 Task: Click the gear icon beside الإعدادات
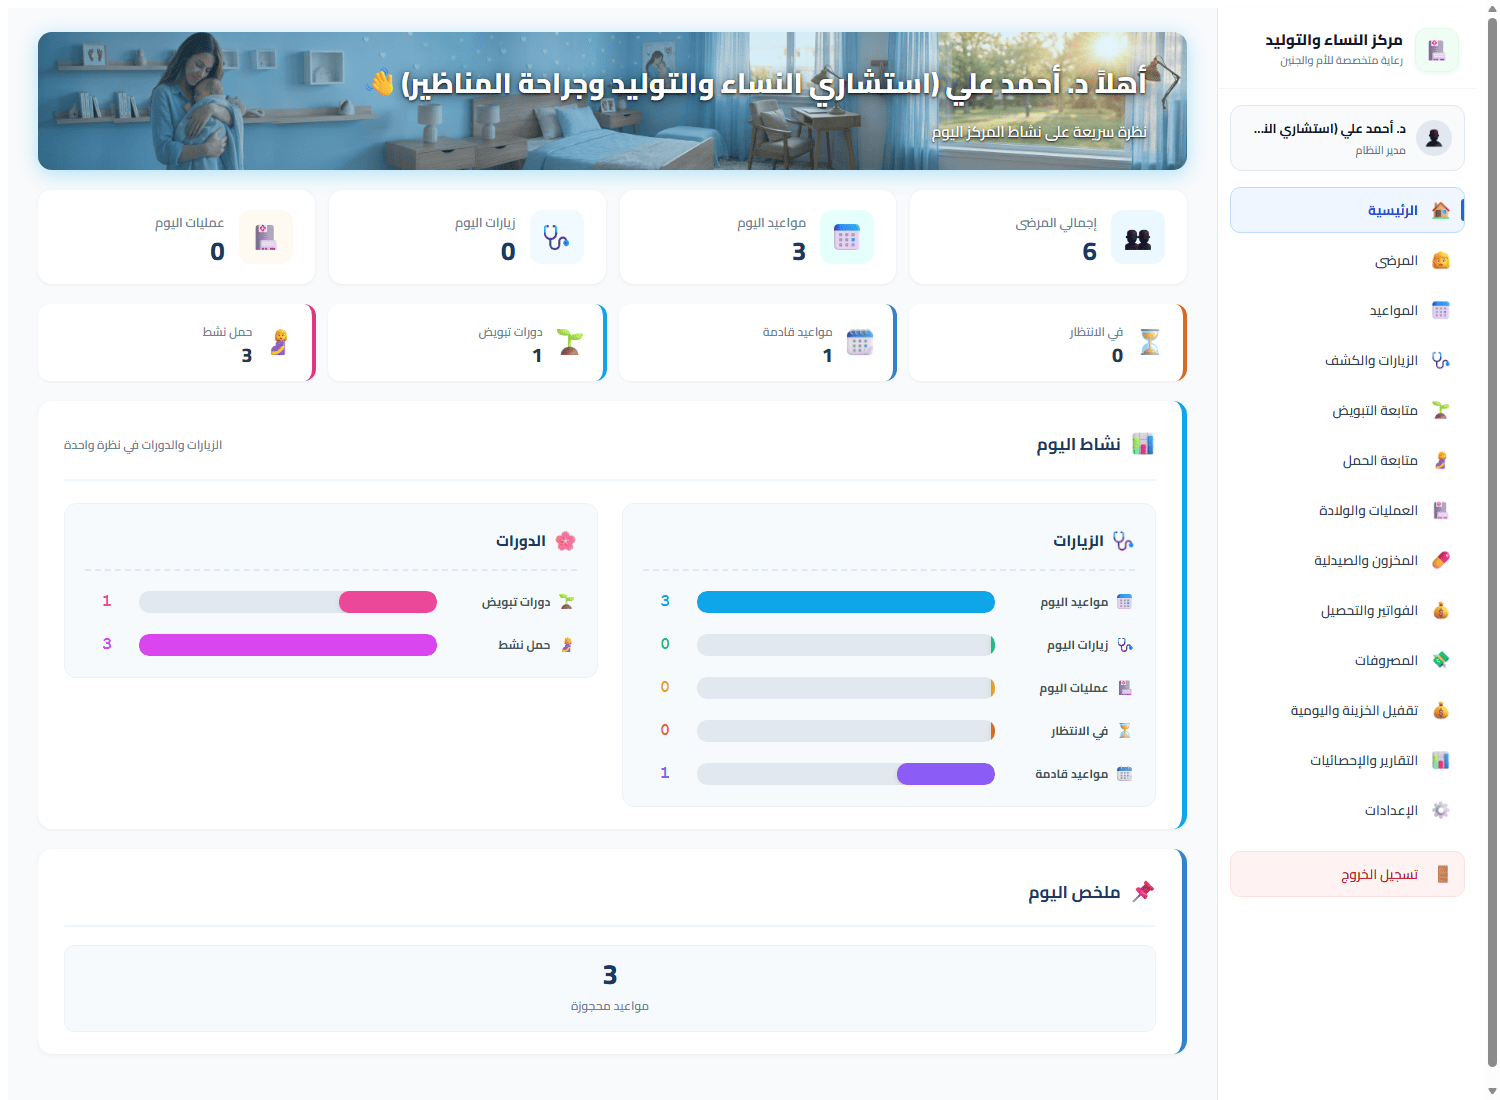click(x=1441, y=810)
